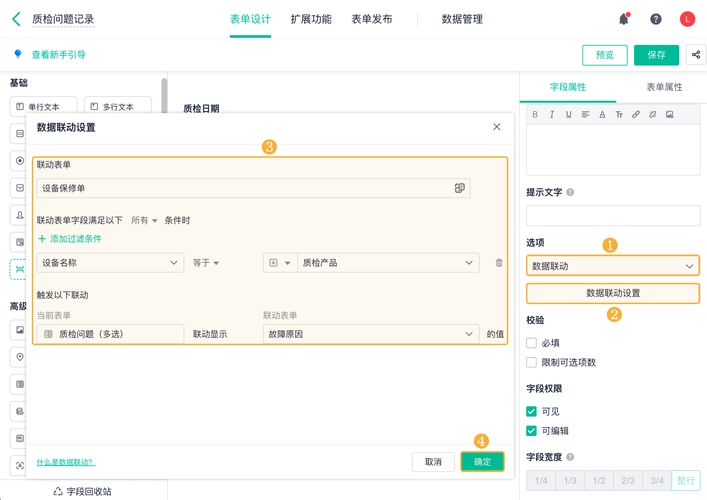Open the notification bell
707x500 pixels.
click(x=624, y=19)
